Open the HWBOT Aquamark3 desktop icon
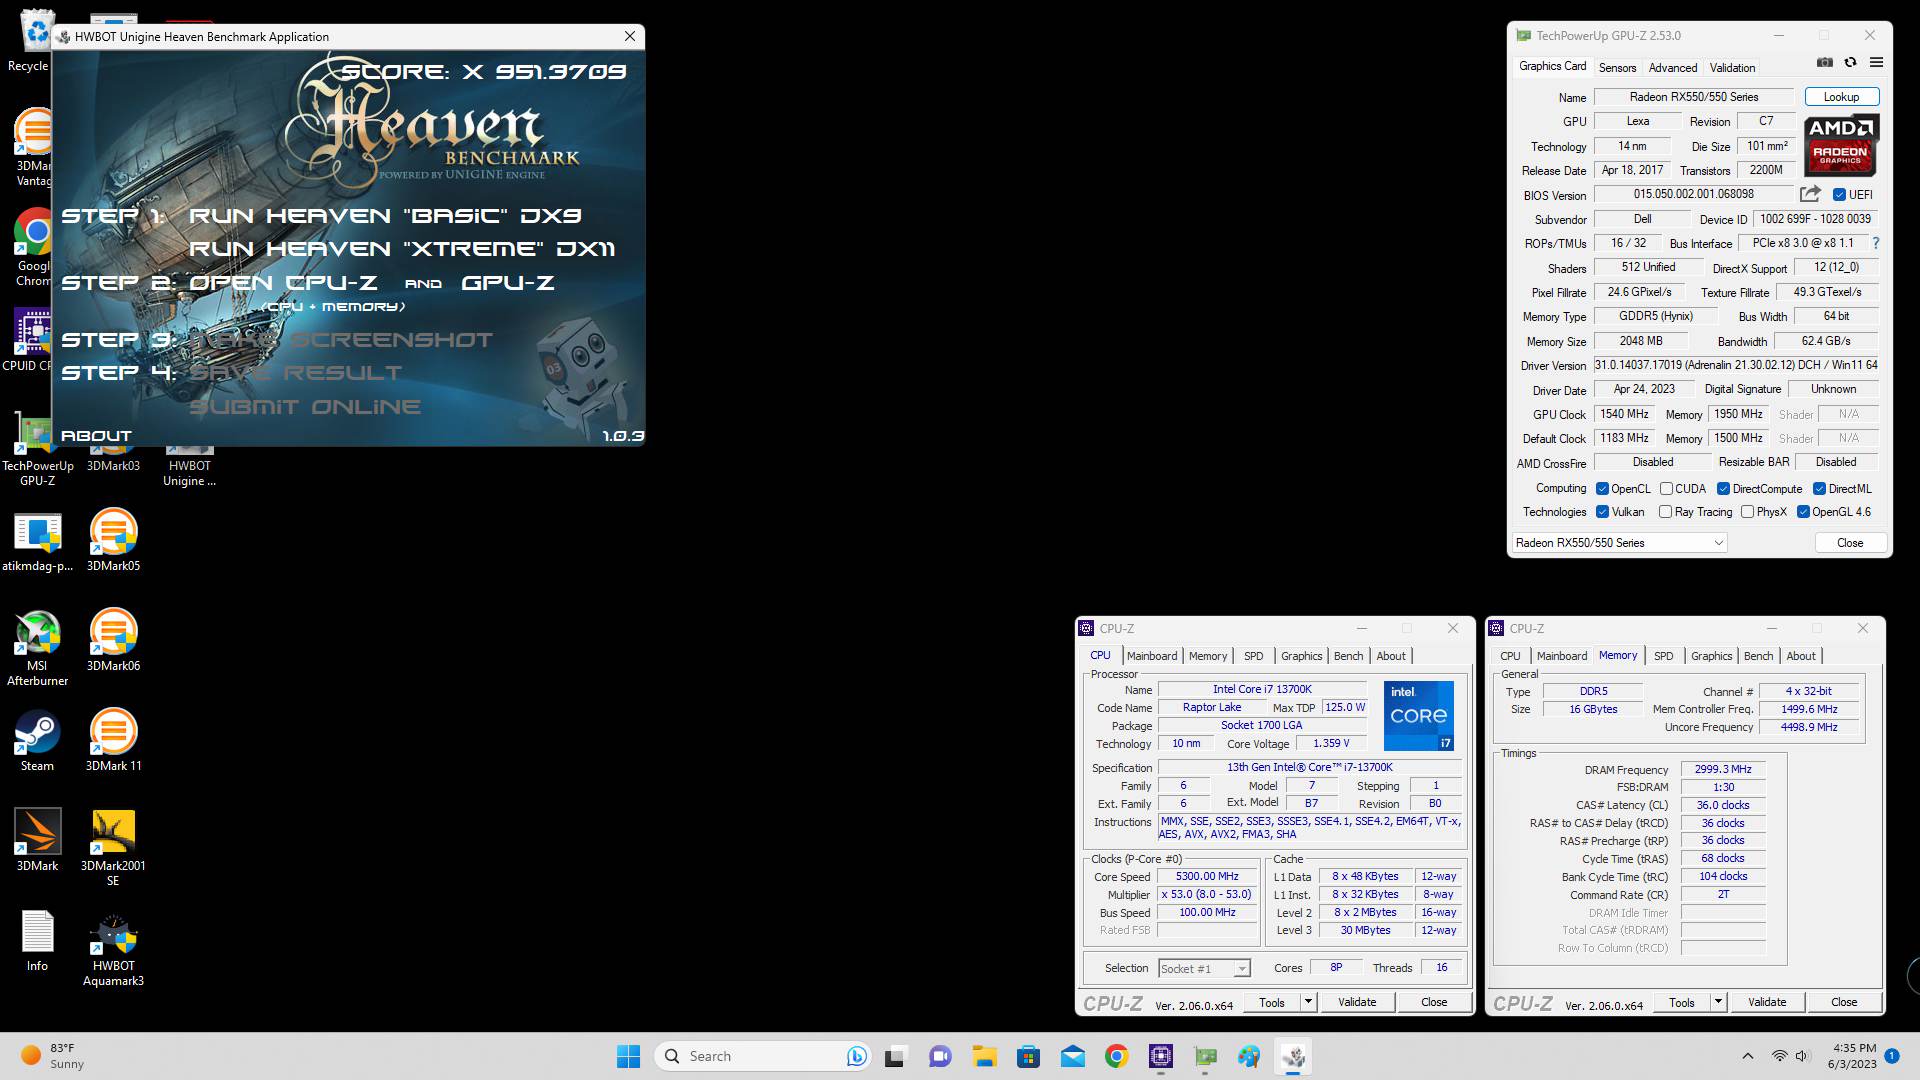 point(113,948)
